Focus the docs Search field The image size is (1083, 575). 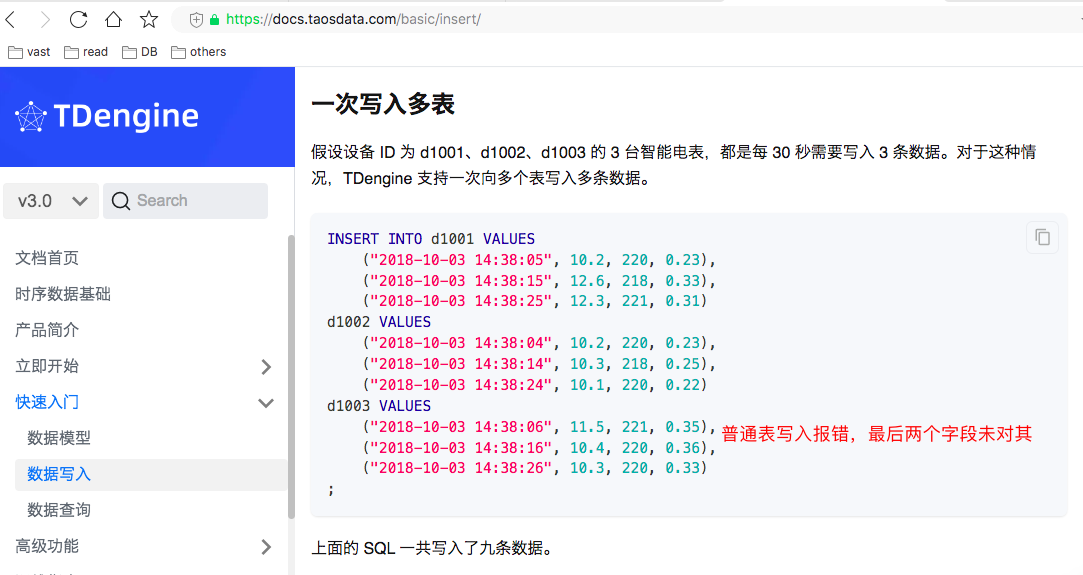pos(185,201)
